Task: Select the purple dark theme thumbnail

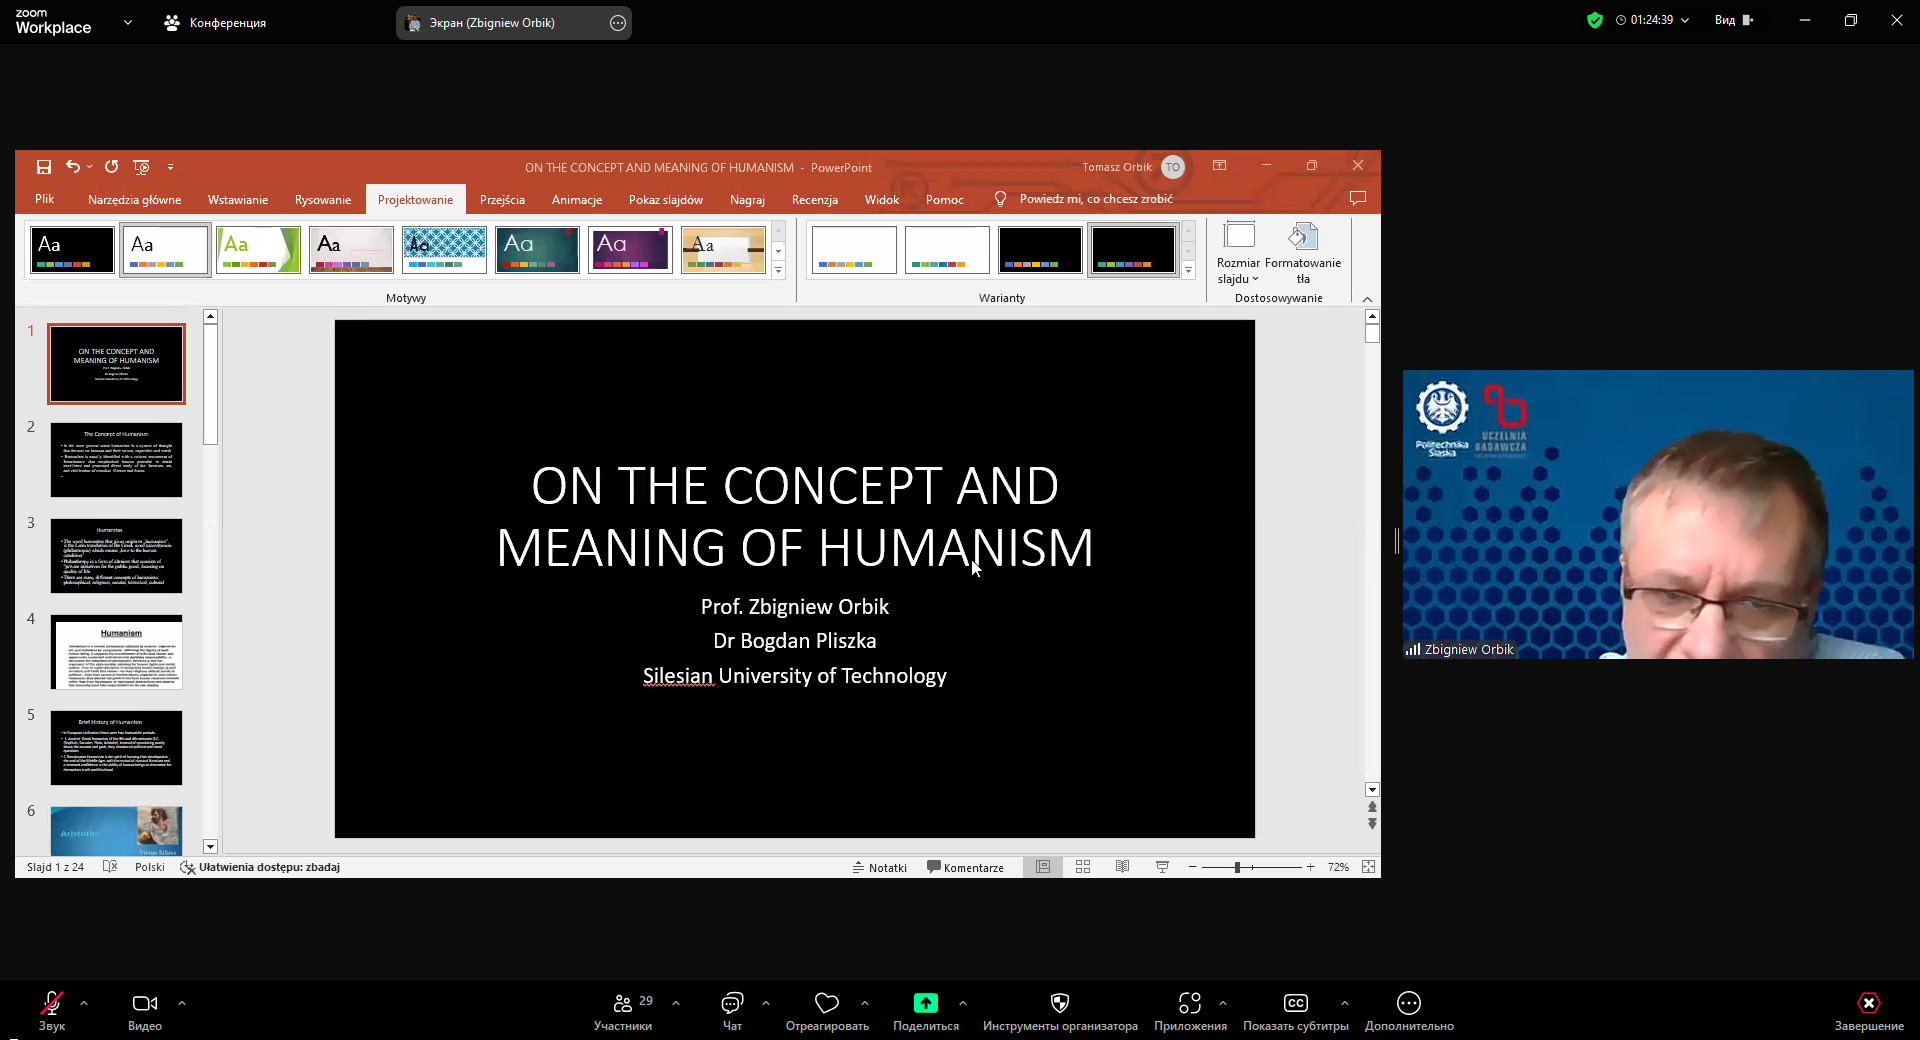Action: point(630,250)
